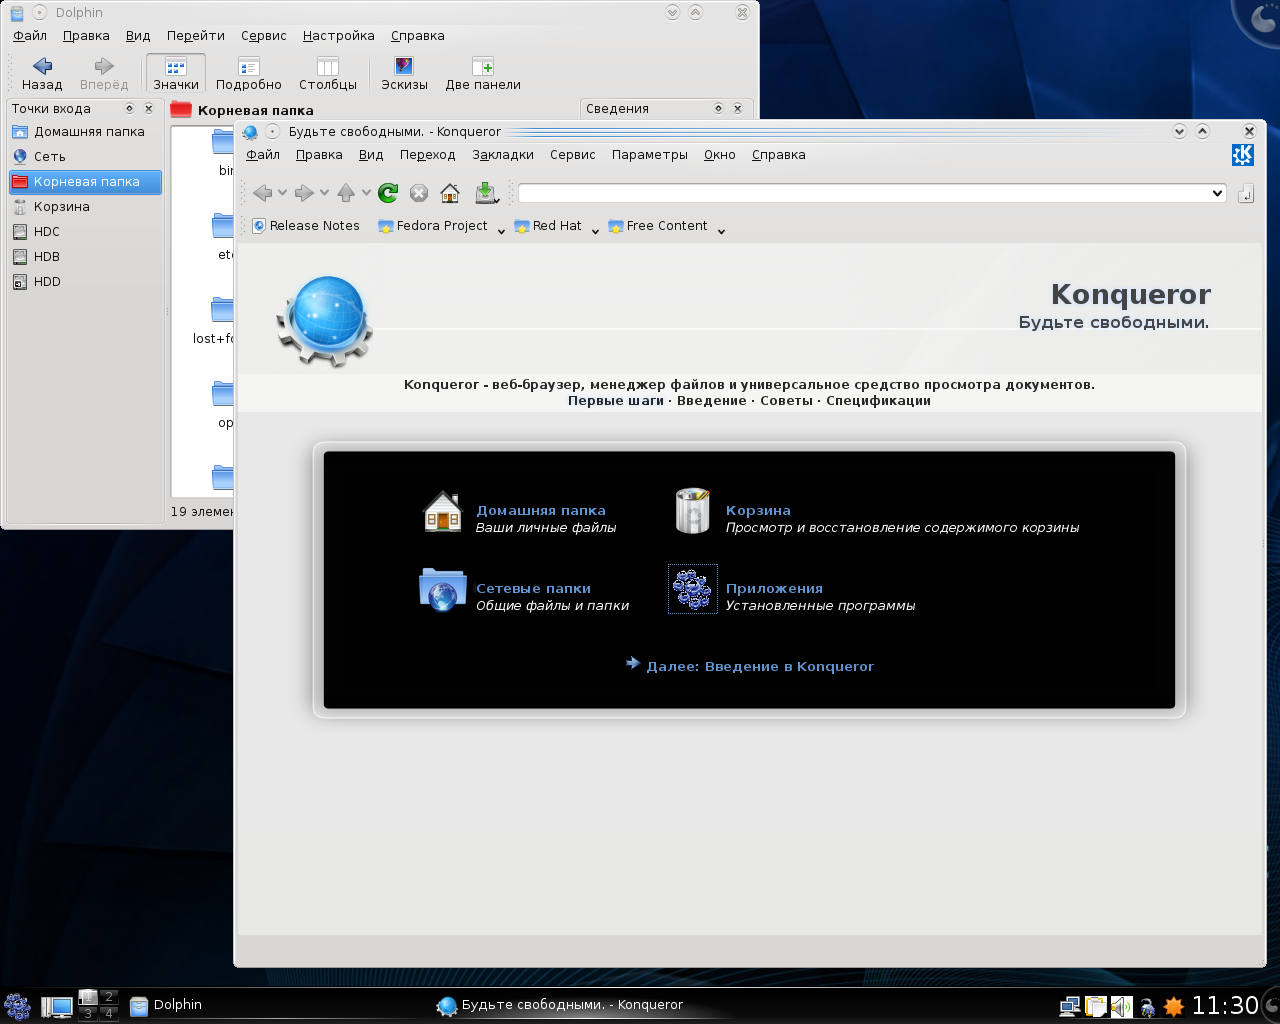Click Konqueror's Forward arrow button
Image resolution: width=1280 pixels, height=1024 pixels.
point(305,193)
